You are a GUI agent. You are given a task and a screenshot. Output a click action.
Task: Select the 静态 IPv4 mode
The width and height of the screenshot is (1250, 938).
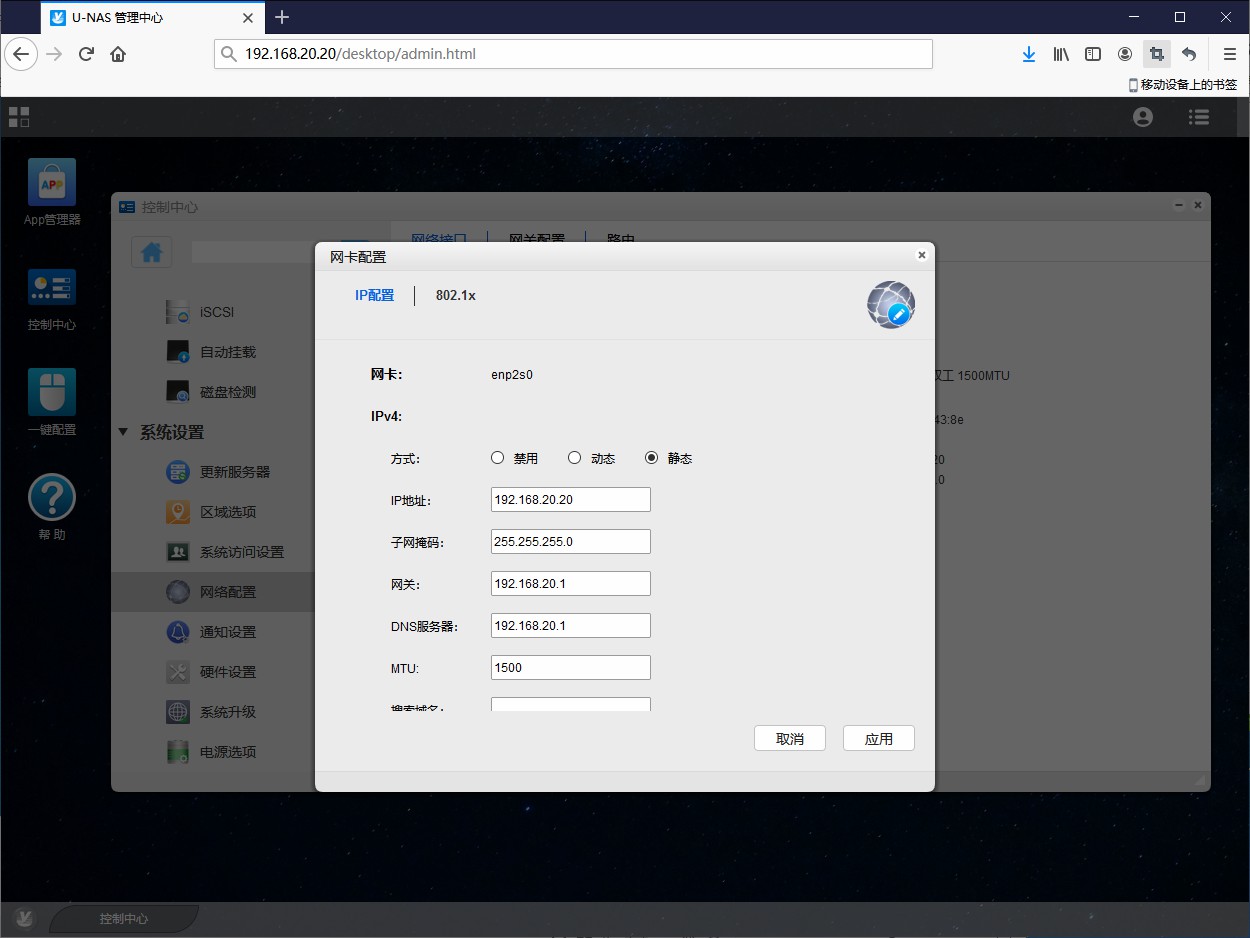[652, 458]
